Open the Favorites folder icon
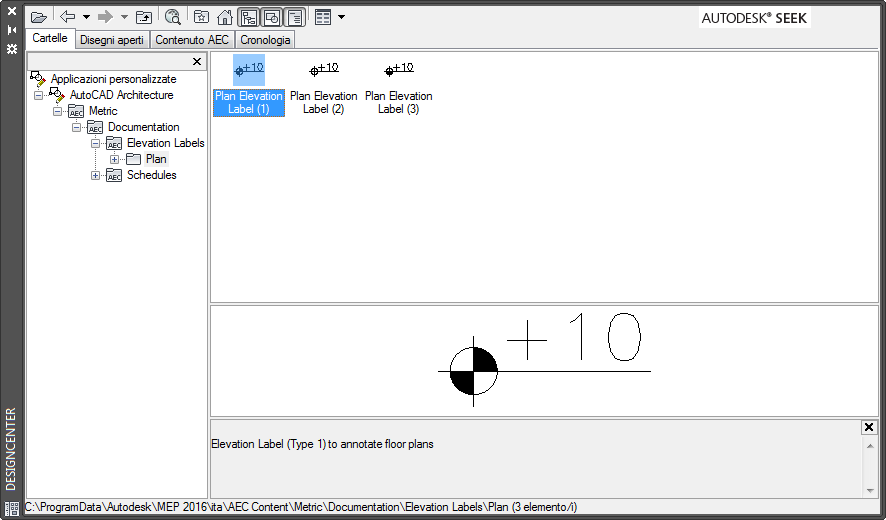 pyautogui.click(x=201, y=17)
